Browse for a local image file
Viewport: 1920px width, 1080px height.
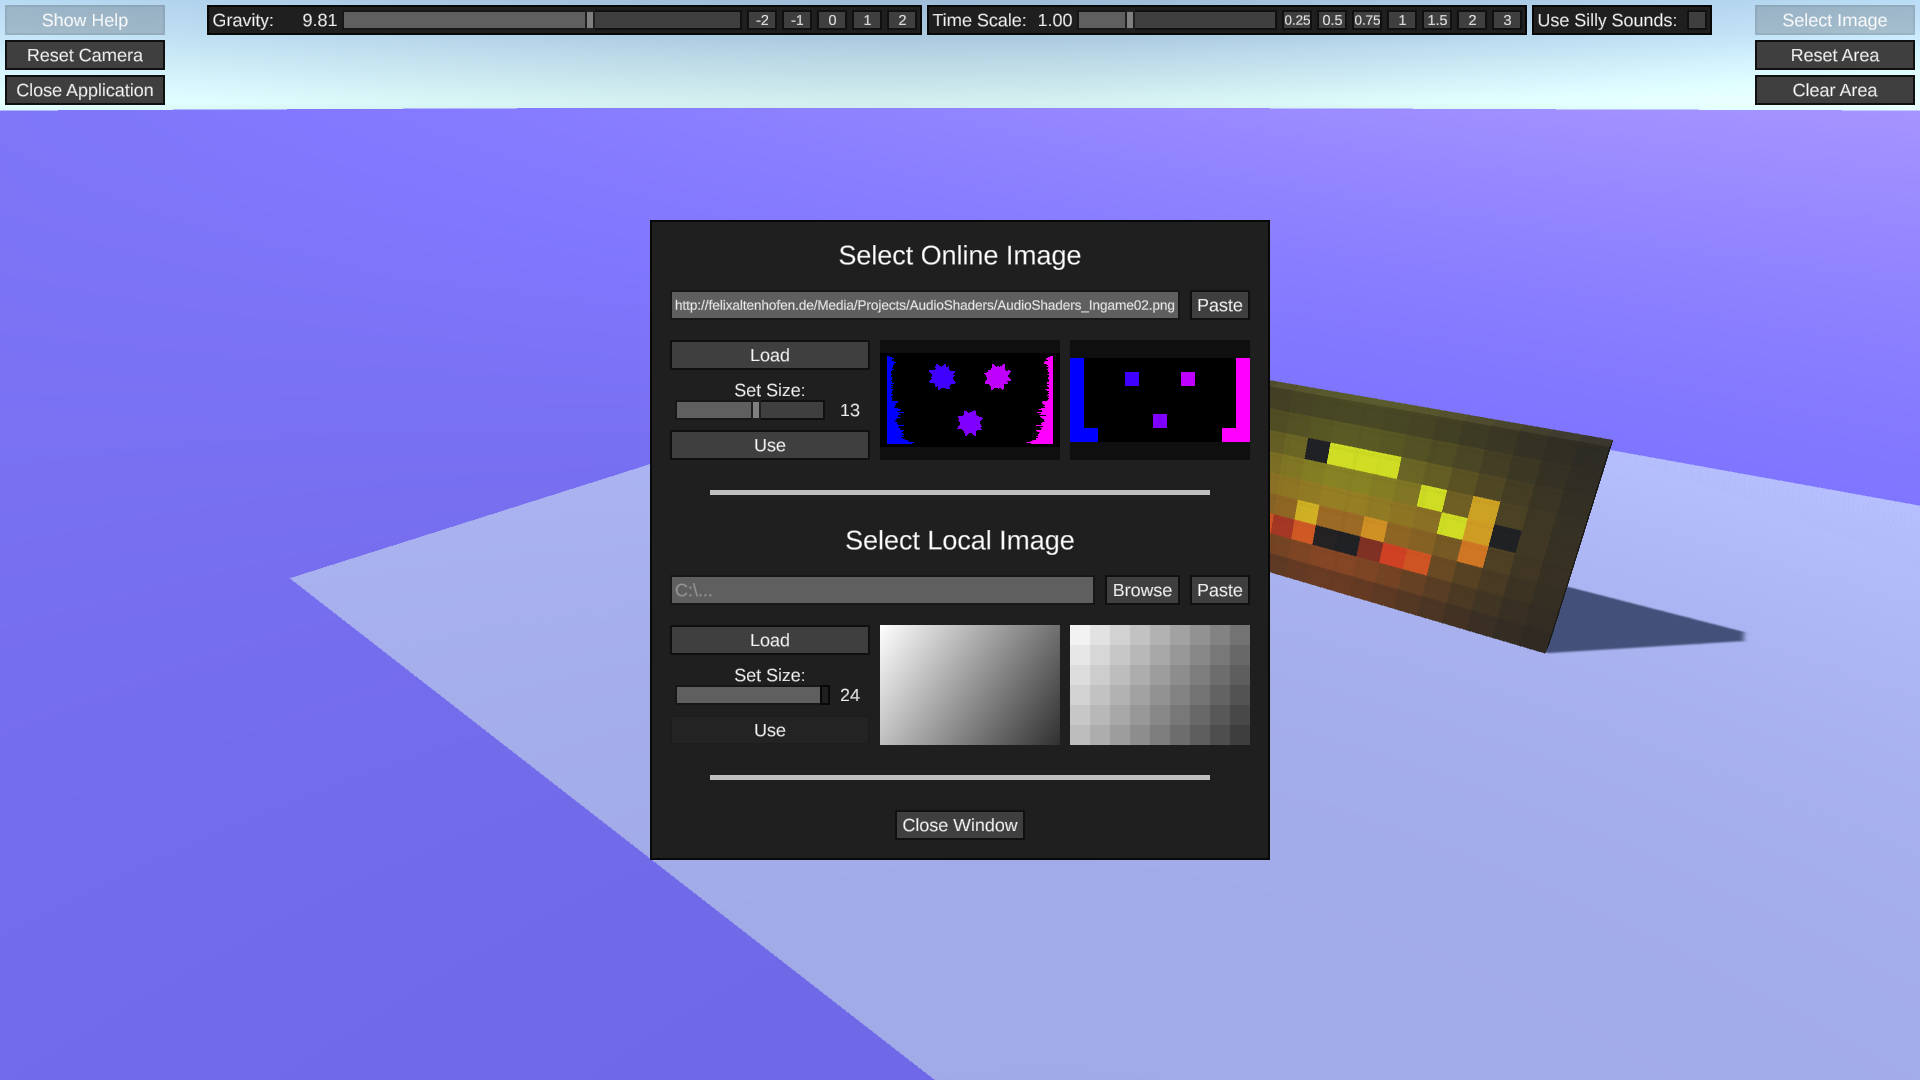coord(1141,590)
